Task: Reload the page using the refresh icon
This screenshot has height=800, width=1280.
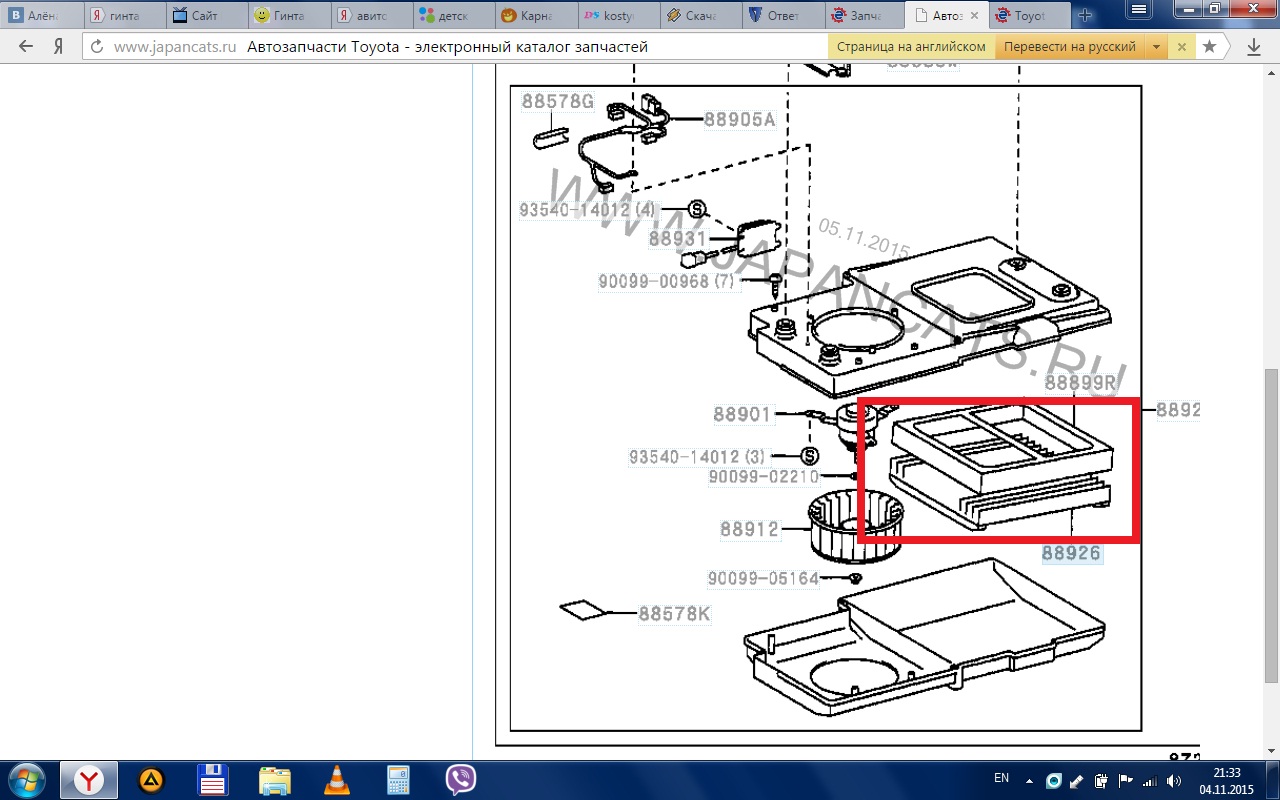Action: pyautogui.click(x=97, y=47)
